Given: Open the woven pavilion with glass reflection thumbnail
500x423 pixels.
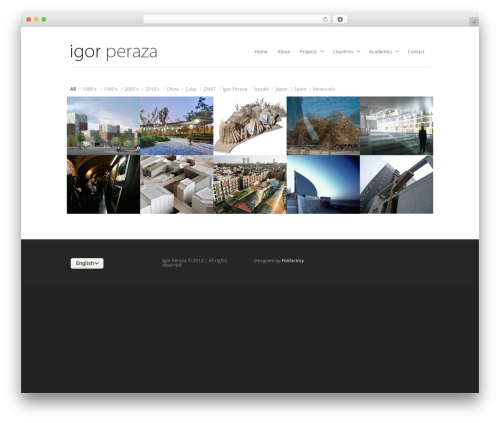Looking at the screenshot, I should pyautogui.click(x=323, y=126).
